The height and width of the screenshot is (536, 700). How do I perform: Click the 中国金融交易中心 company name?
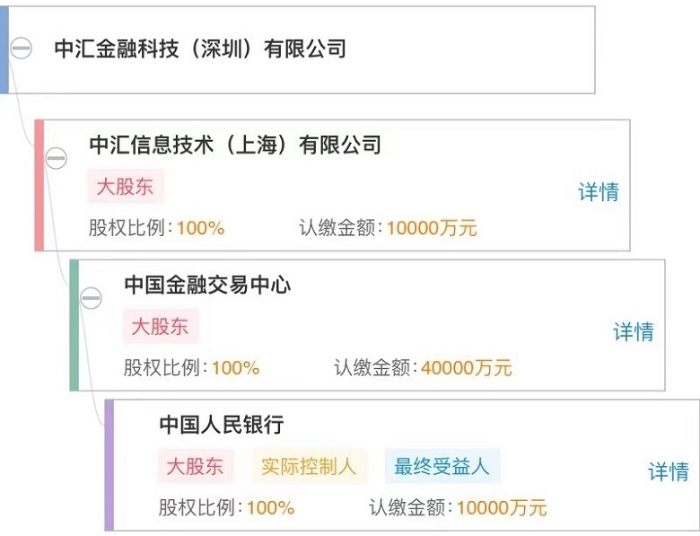(208, 284)
